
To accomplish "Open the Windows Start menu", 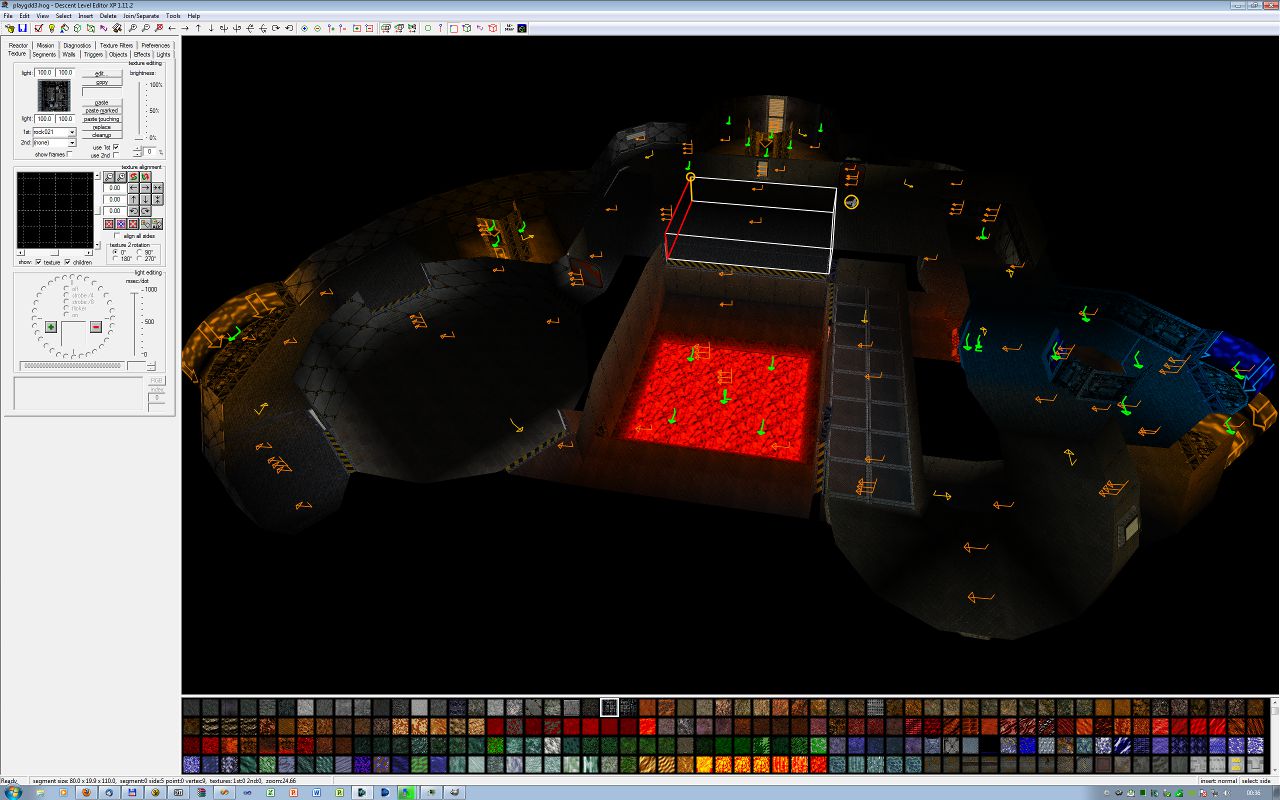I will tap(13, 792).
